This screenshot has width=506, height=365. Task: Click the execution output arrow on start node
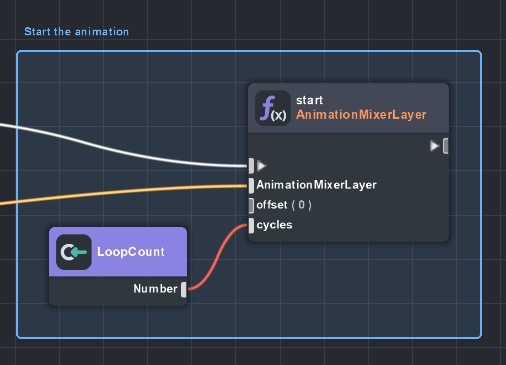pyautogui.click(x=434, y=146)
